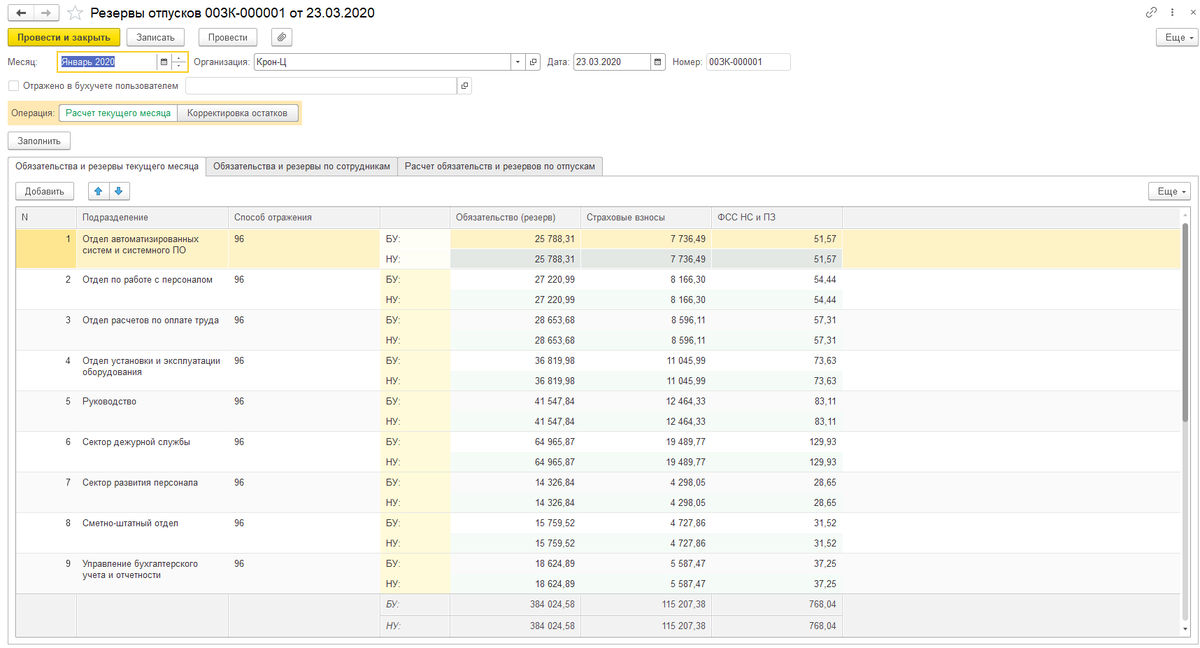This screenshot has height=648, width=1200.
Task: Move row up with blue arrow
Action: click(98, 191)
